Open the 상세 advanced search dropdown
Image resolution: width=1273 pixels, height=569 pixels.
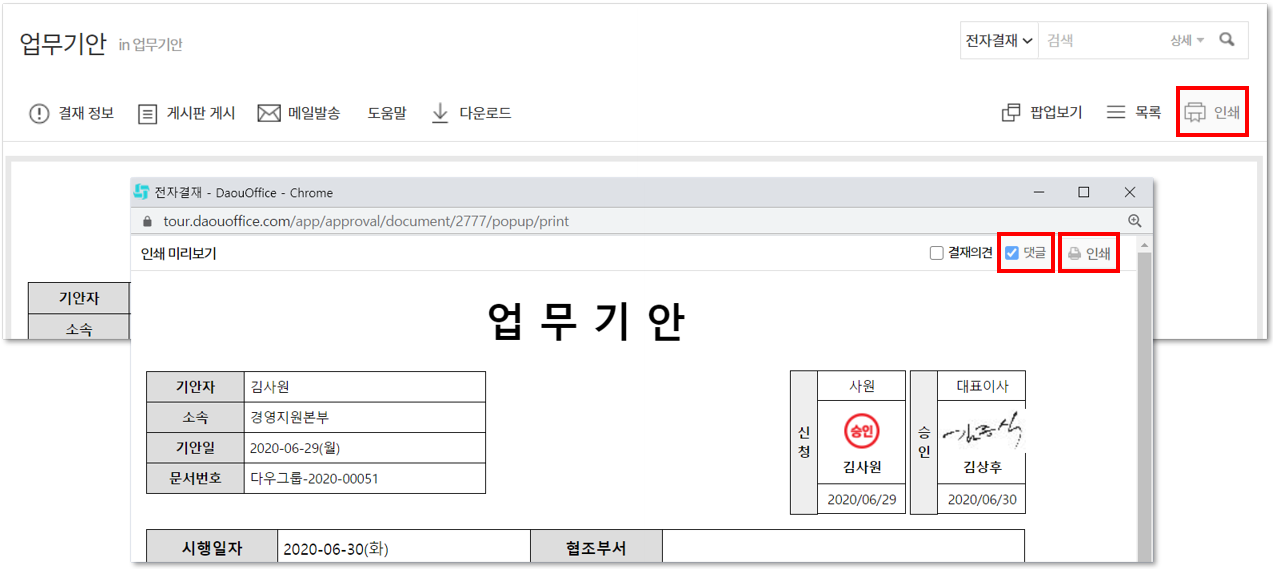point(1187,41)
